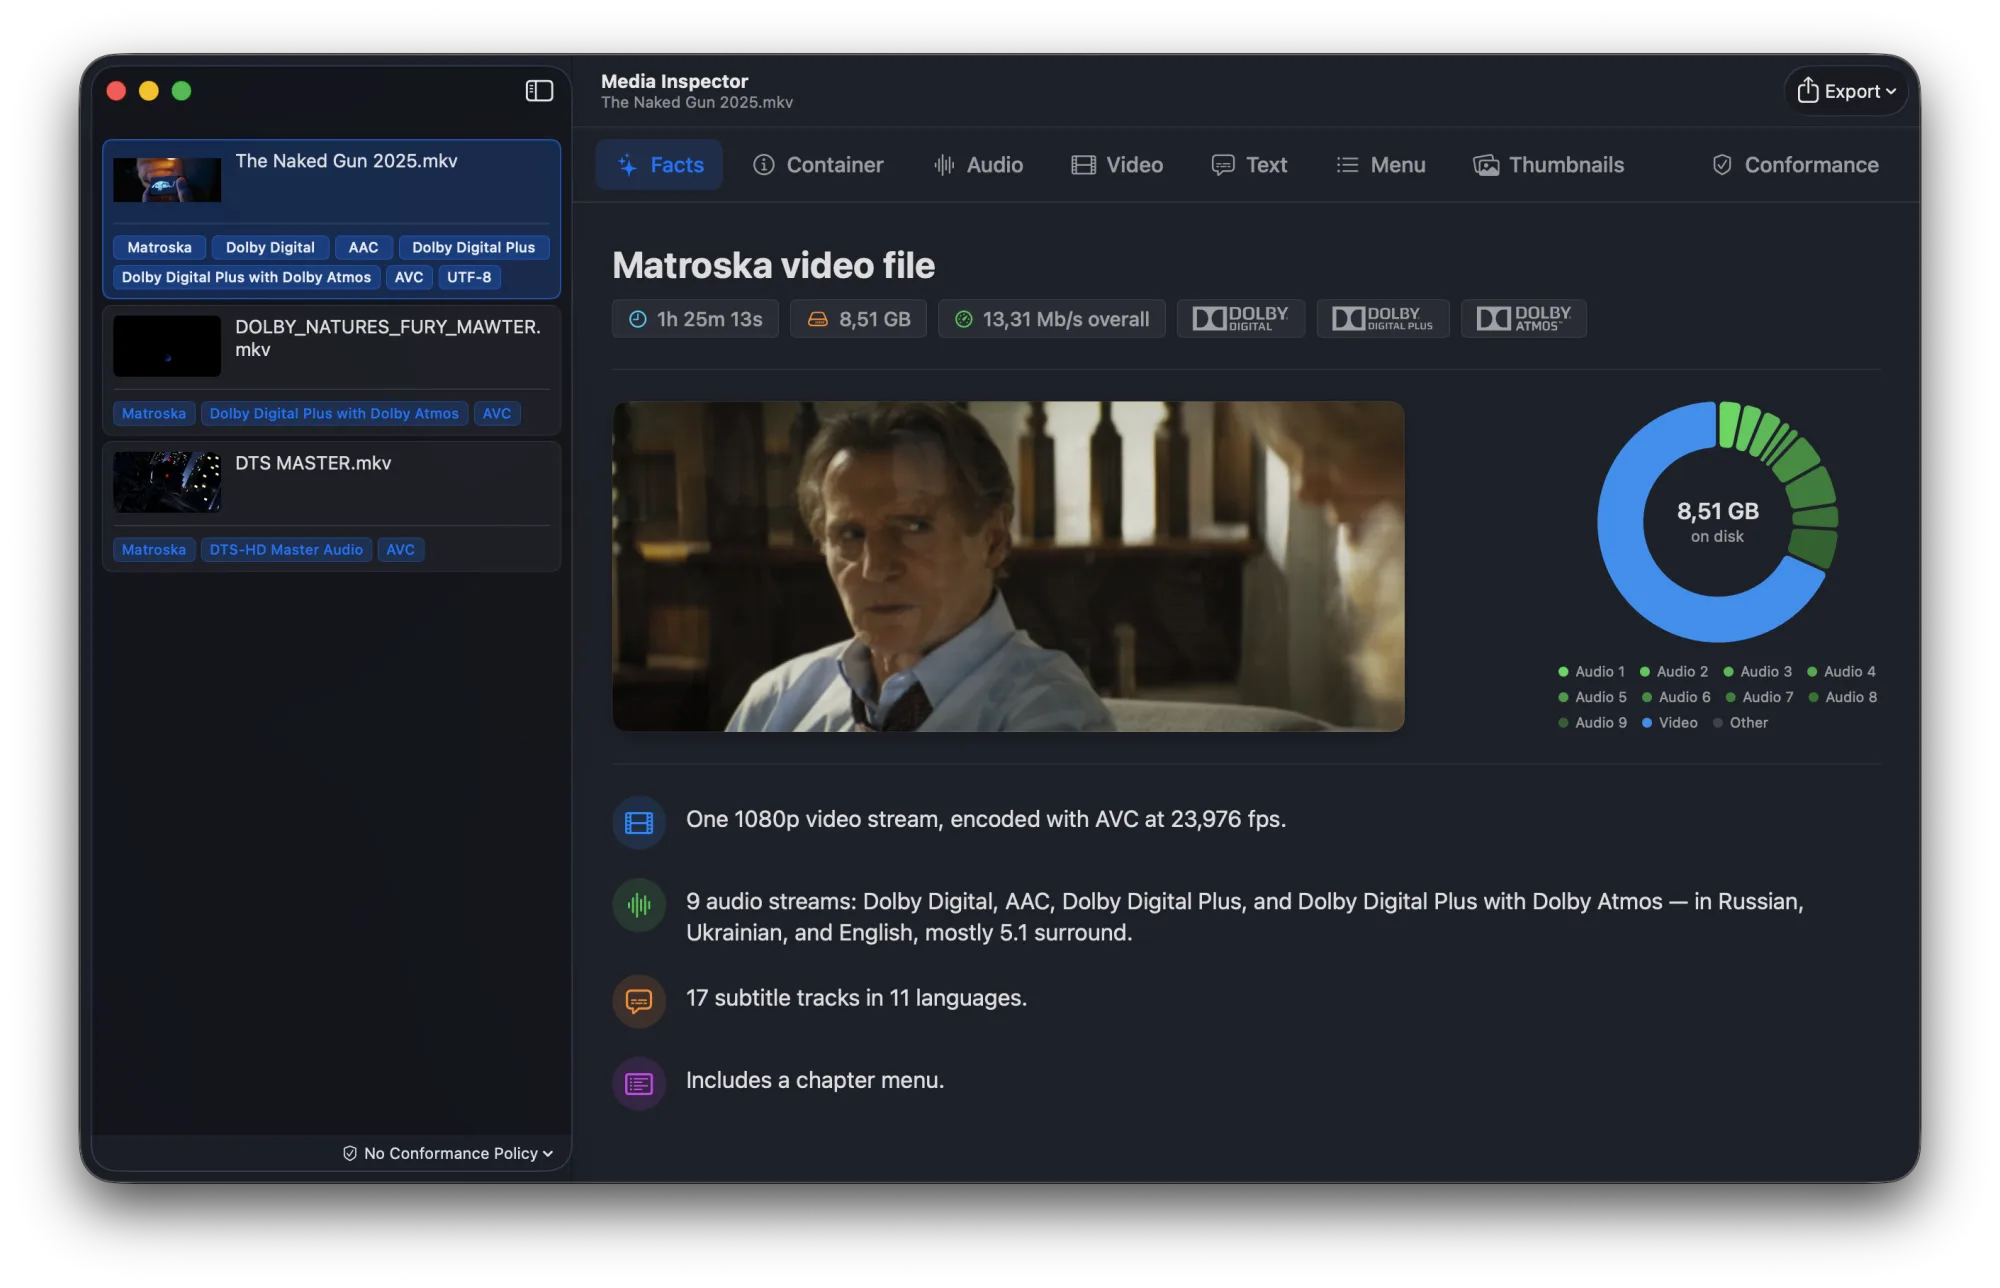Click the disk icon in 8,51 GB badge
The width and height of the screenshot is (2000, 1288).
tap(817, 319)
